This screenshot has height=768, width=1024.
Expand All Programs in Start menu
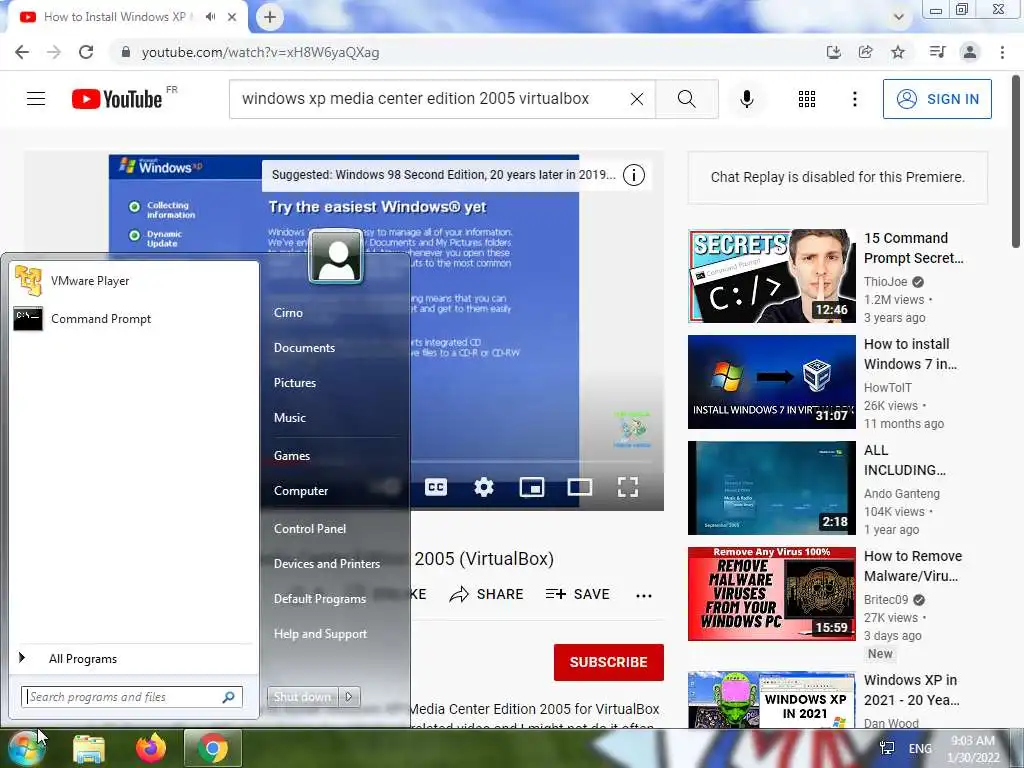tap(133, 658)
